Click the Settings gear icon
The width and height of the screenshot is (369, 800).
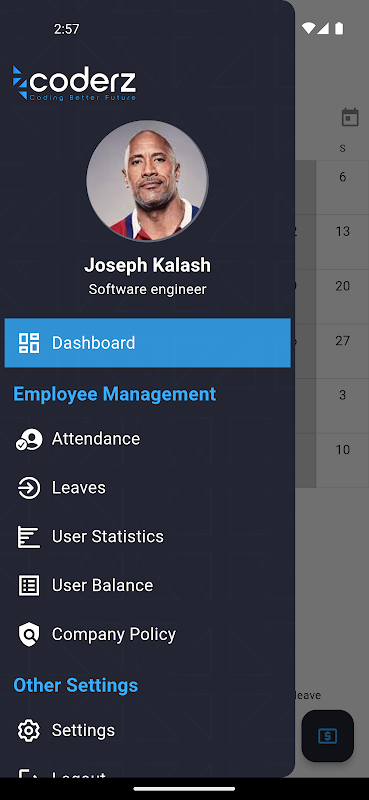[x=29, y=731]
